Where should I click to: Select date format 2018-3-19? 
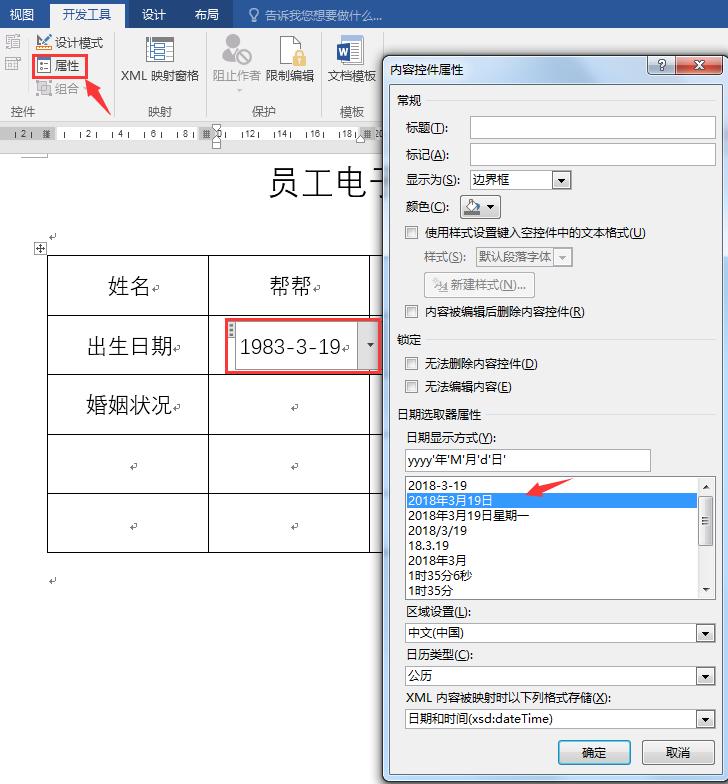552,486
